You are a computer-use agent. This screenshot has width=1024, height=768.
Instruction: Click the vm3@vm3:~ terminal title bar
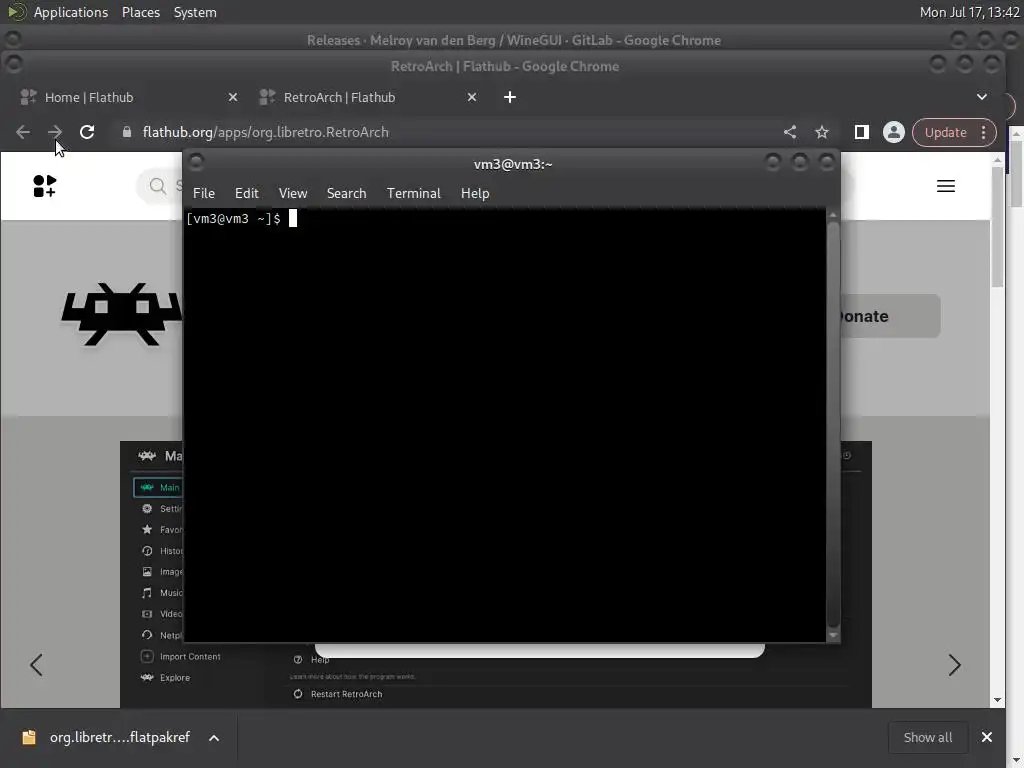click(x=513, y=164)
